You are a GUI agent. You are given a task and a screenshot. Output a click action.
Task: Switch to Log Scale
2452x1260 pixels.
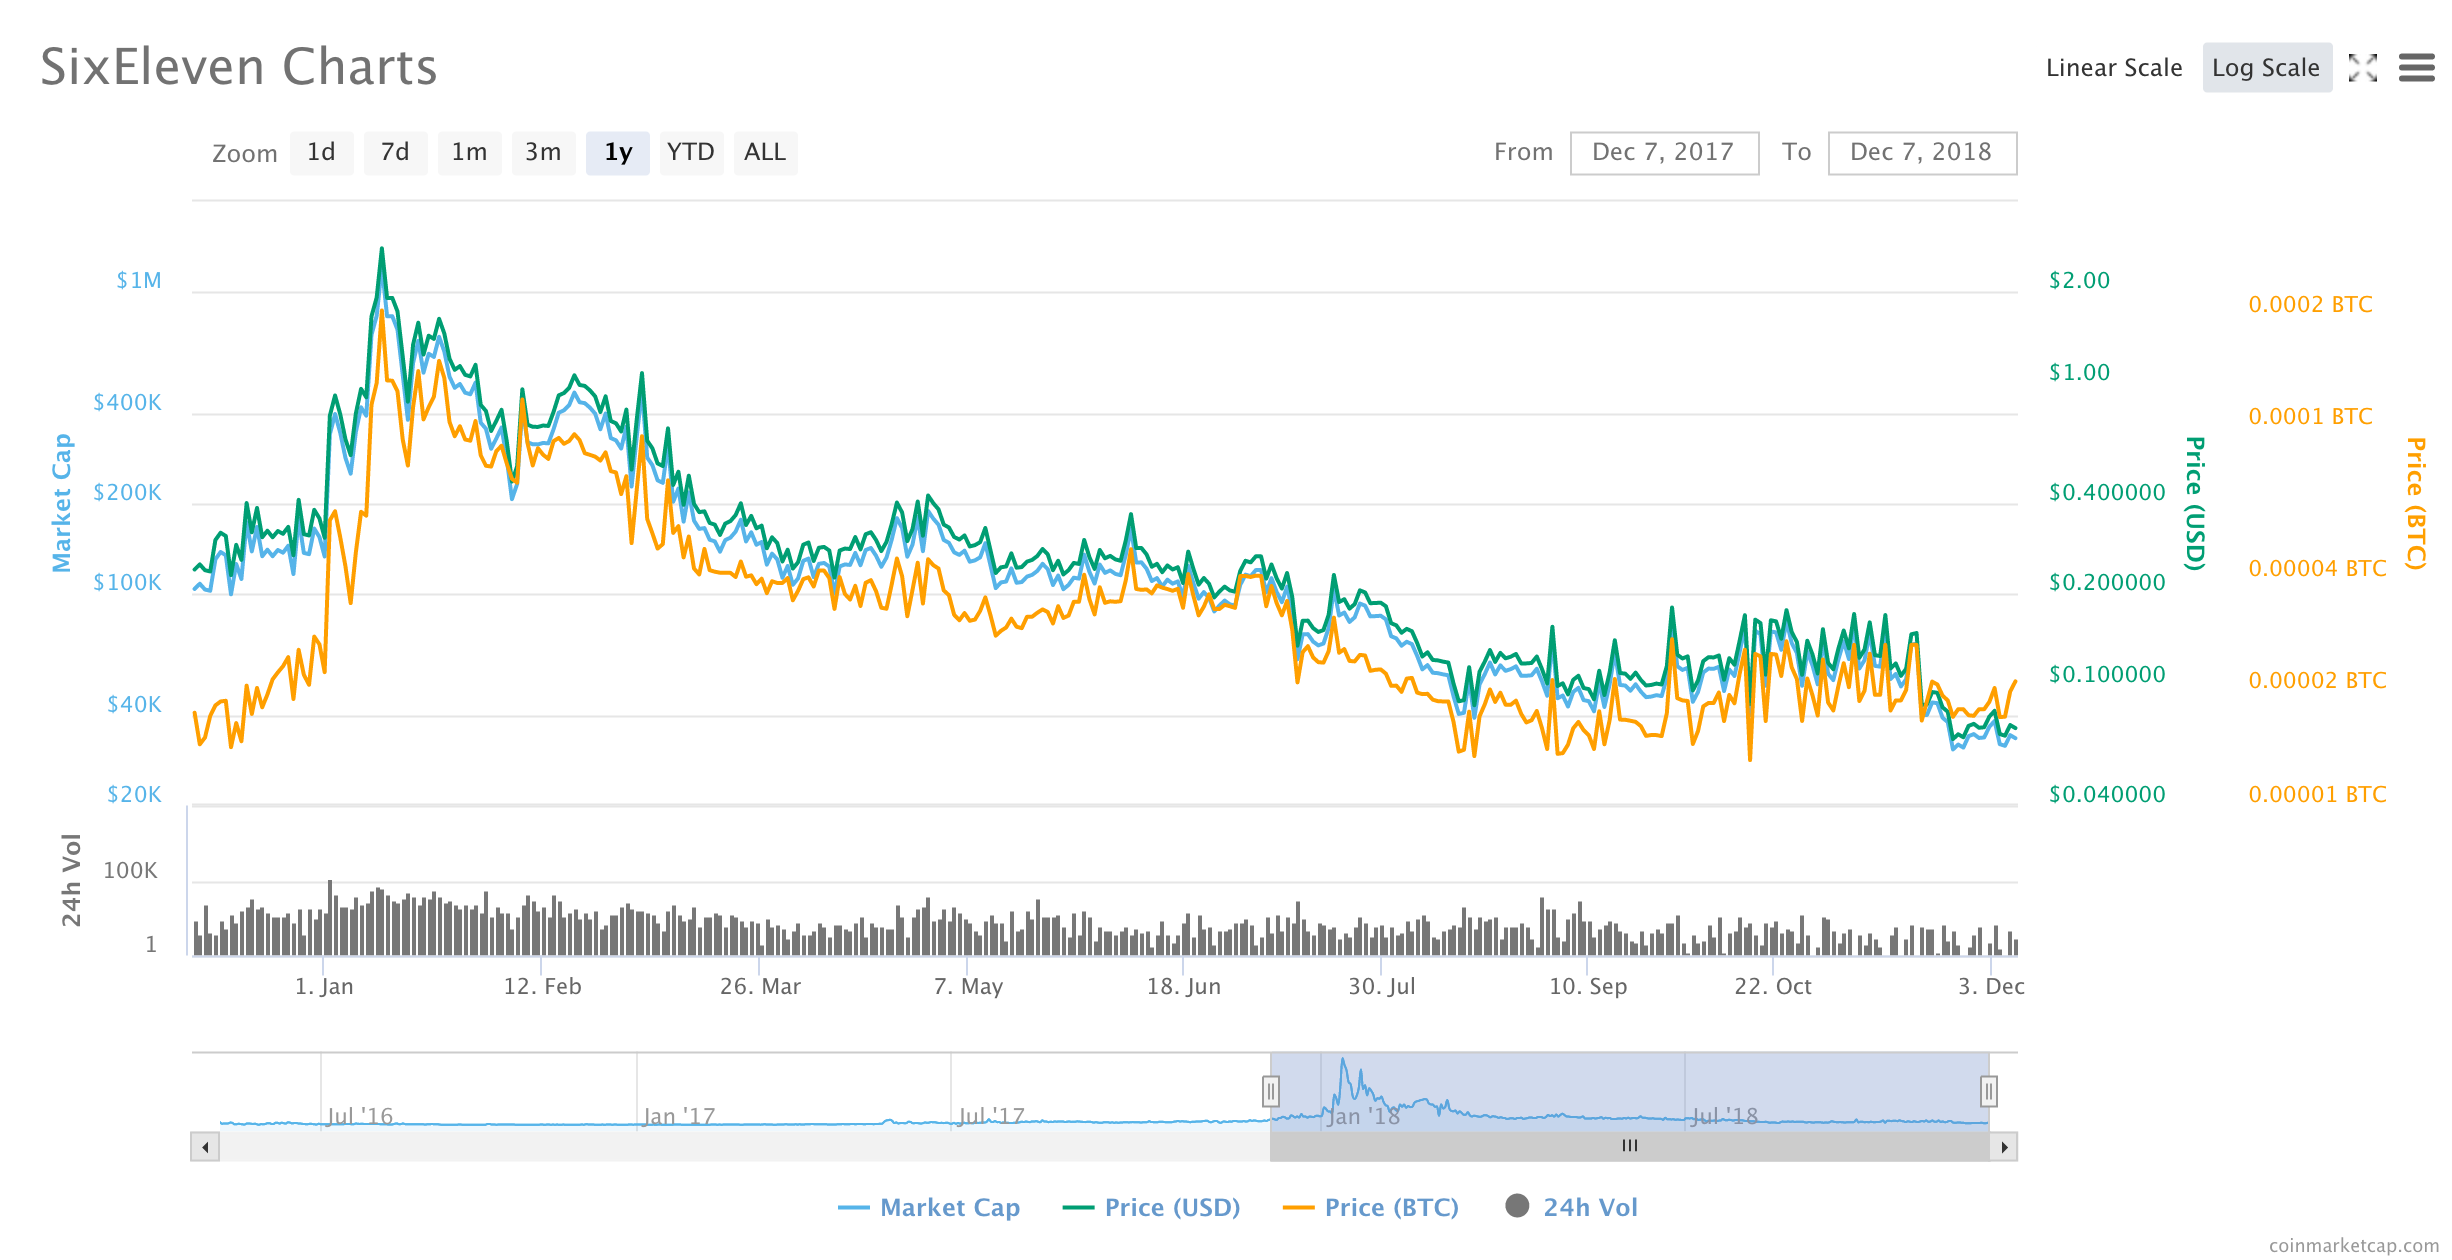tap(2266, 68)
